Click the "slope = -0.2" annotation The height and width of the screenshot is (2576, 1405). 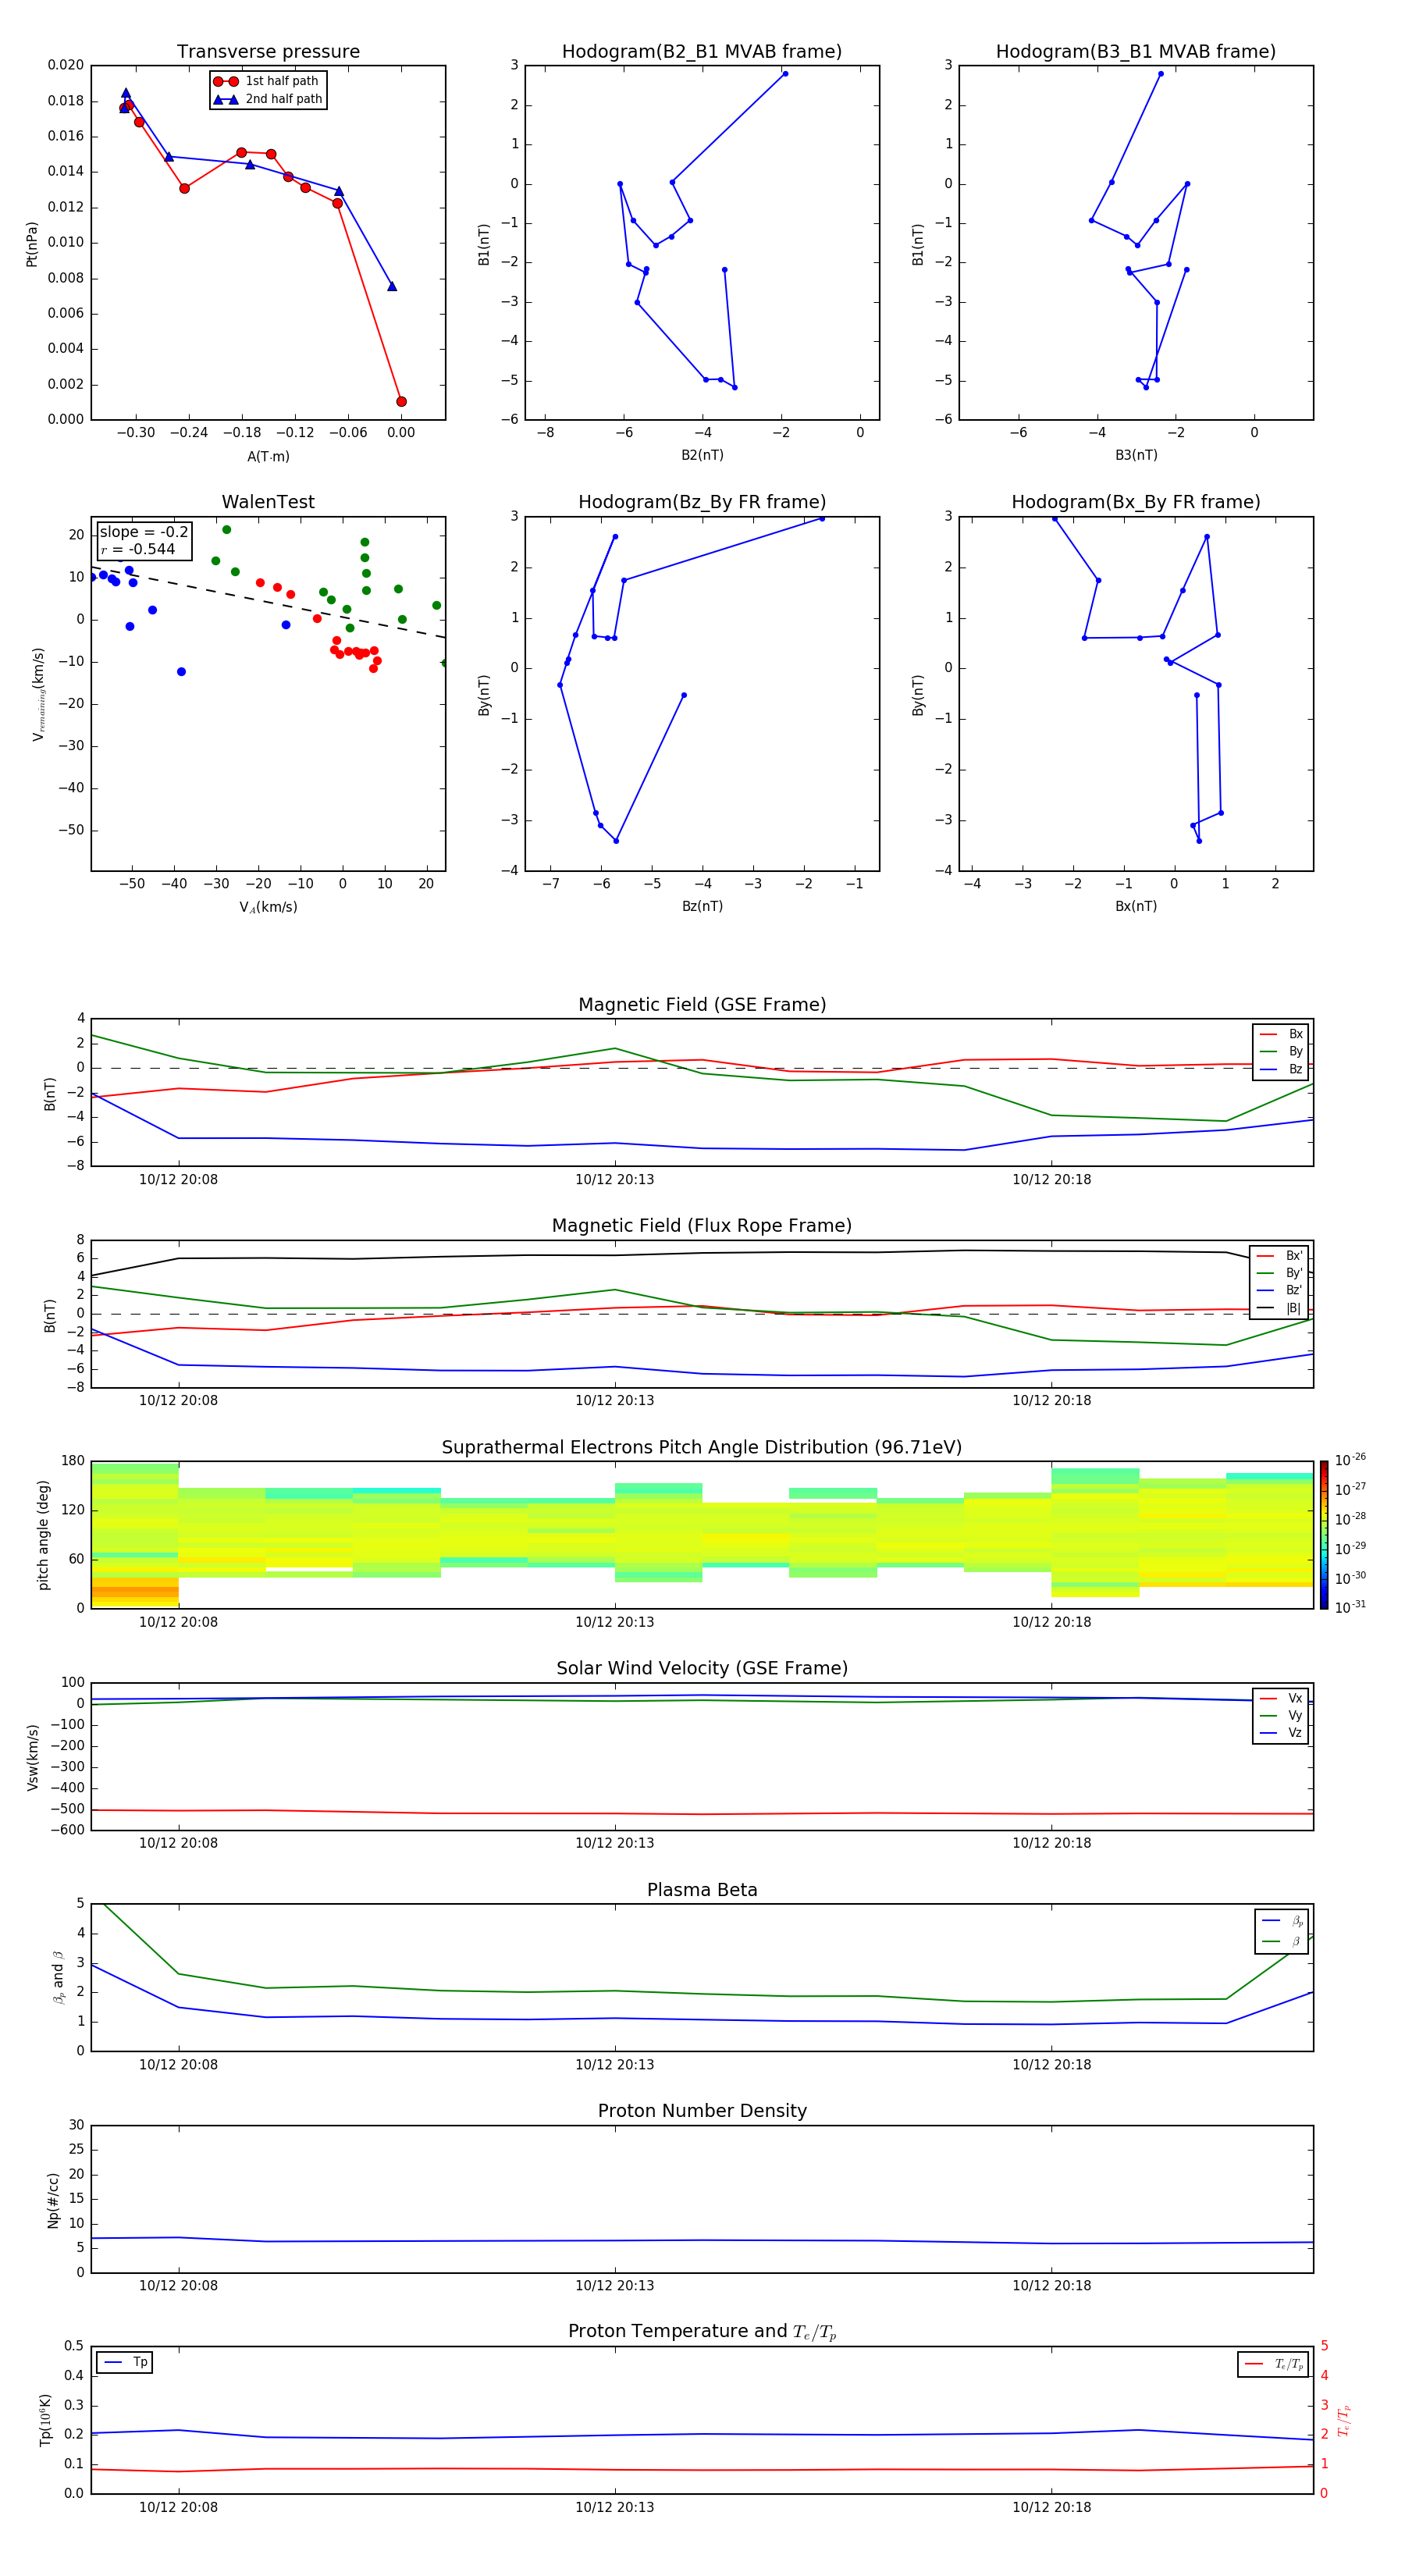144,532
